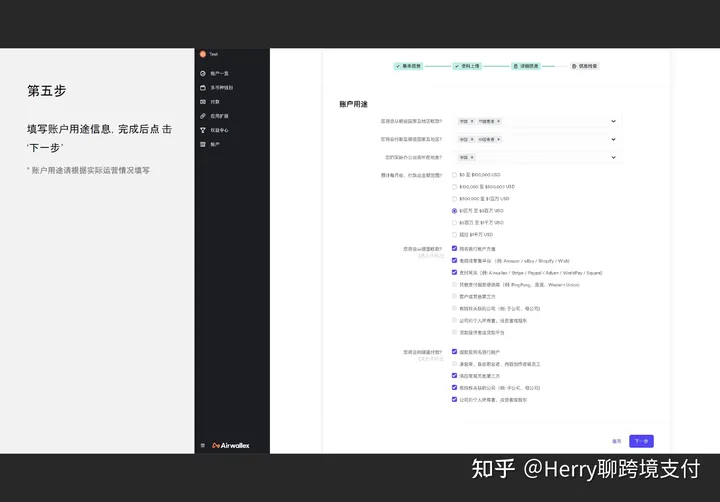The width and height of the screenshot is (720, 502).
Task: Uncheck the Amazon / eBay / Shopify / Wish checkbox
Action: pyautogui.click(x=454, y=260)
